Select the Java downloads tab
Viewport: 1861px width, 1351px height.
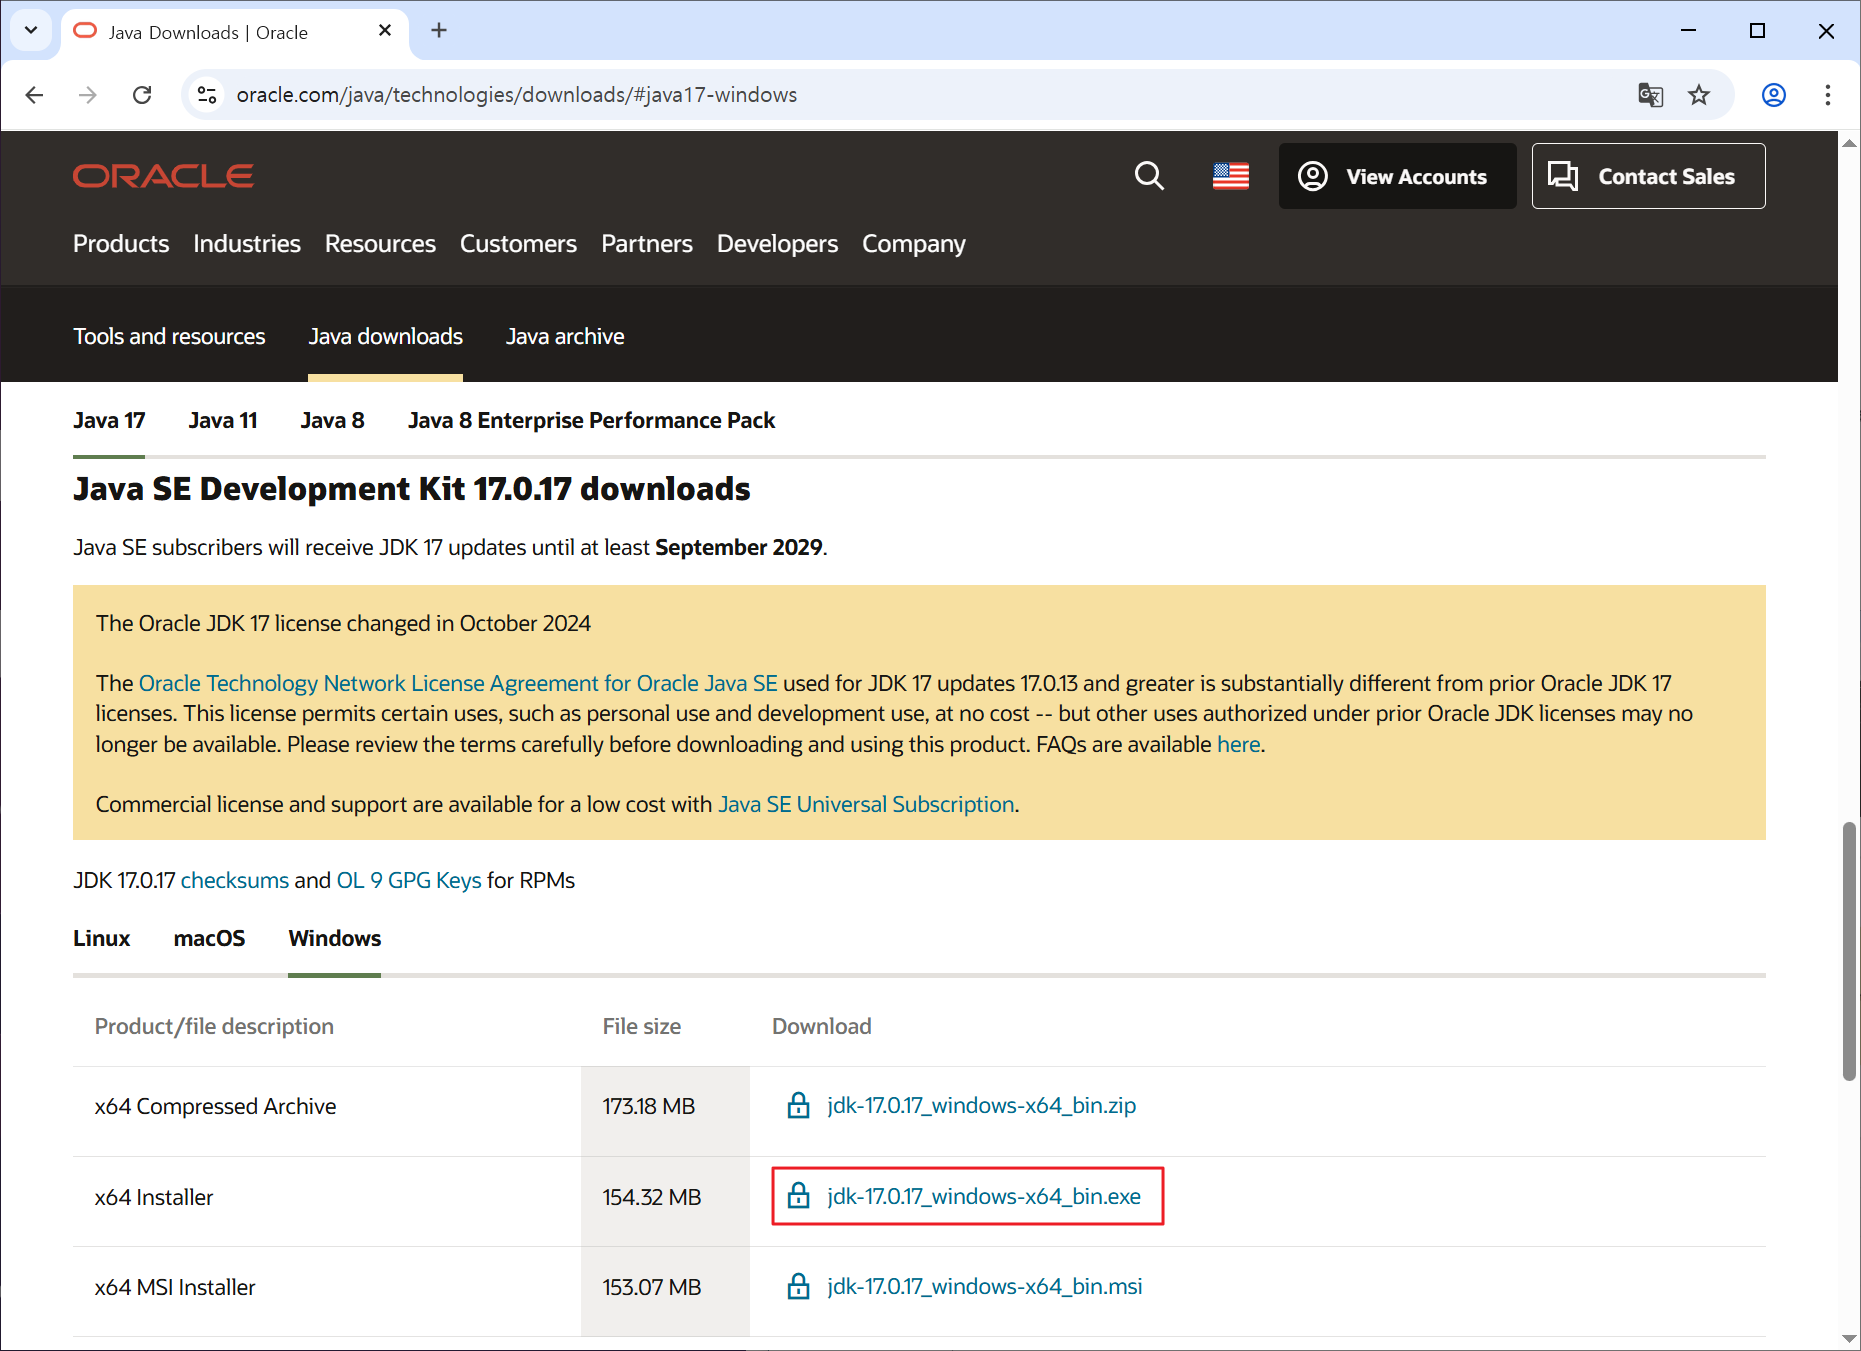(385, 337)
